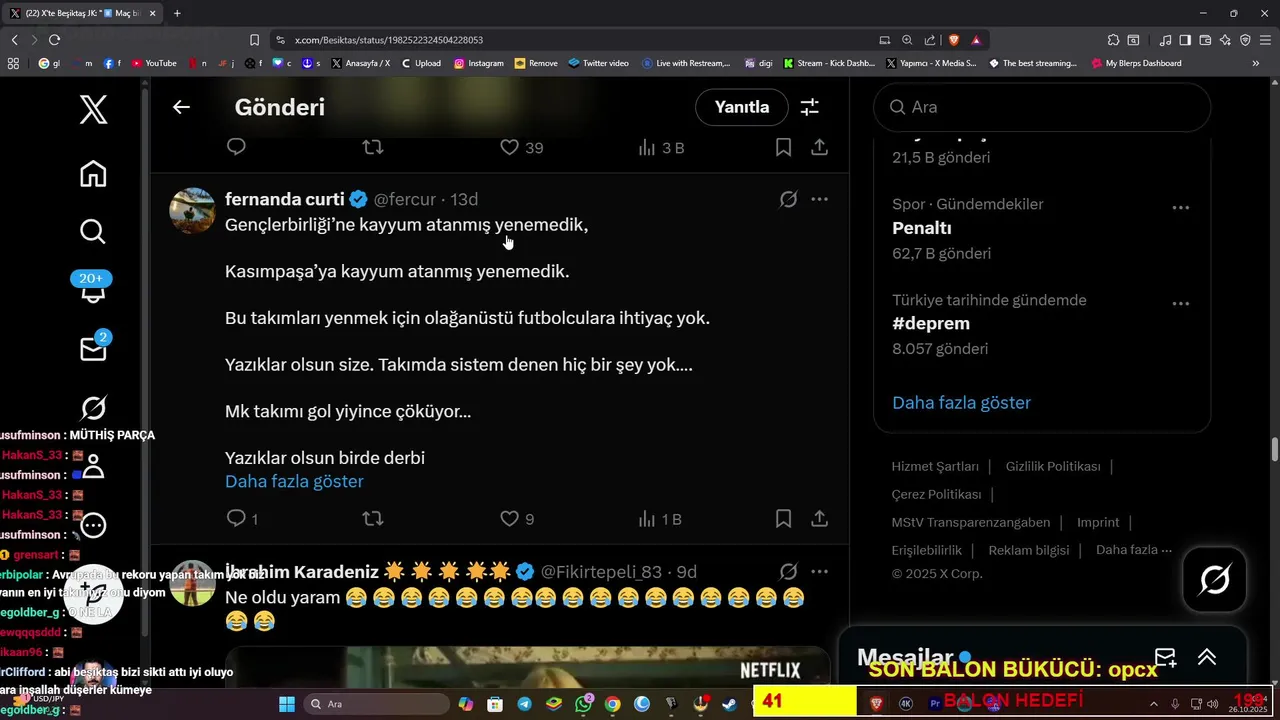Go back using the Gönderi arrow

point(181,107)
